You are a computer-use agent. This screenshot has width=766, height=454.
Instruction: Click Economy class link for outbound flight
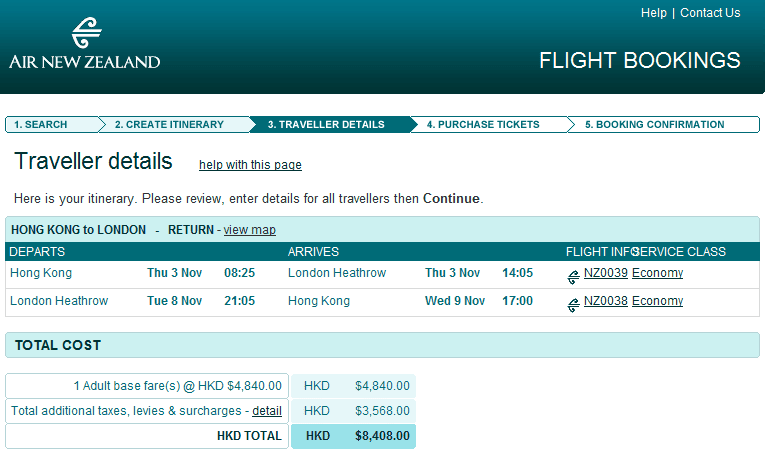(x=657, y=273)
